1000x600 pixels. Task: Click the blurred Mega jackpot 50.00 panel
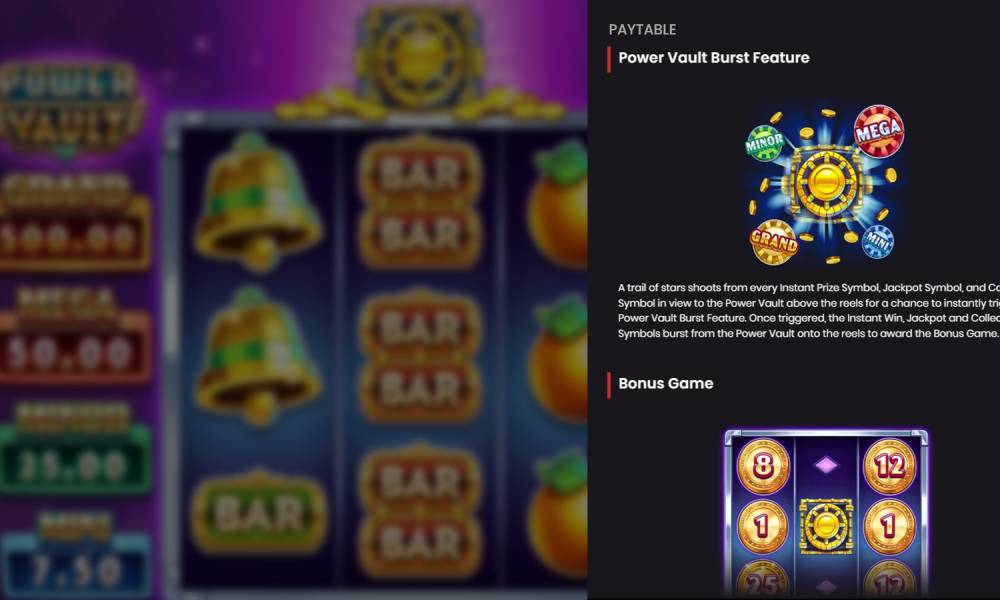pos(75,336)
